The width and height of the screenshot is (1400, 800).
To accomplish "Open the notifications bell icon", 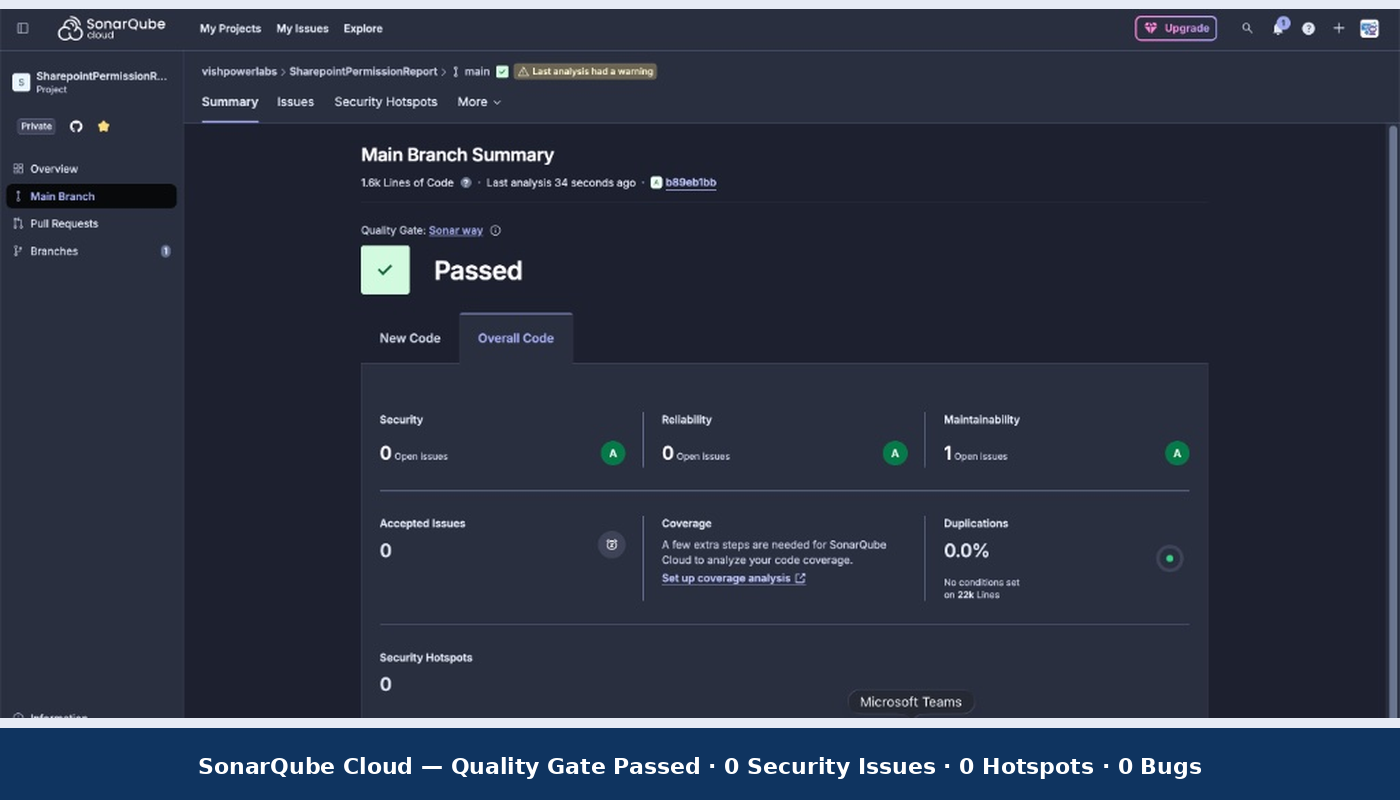I will [1278, 28].
